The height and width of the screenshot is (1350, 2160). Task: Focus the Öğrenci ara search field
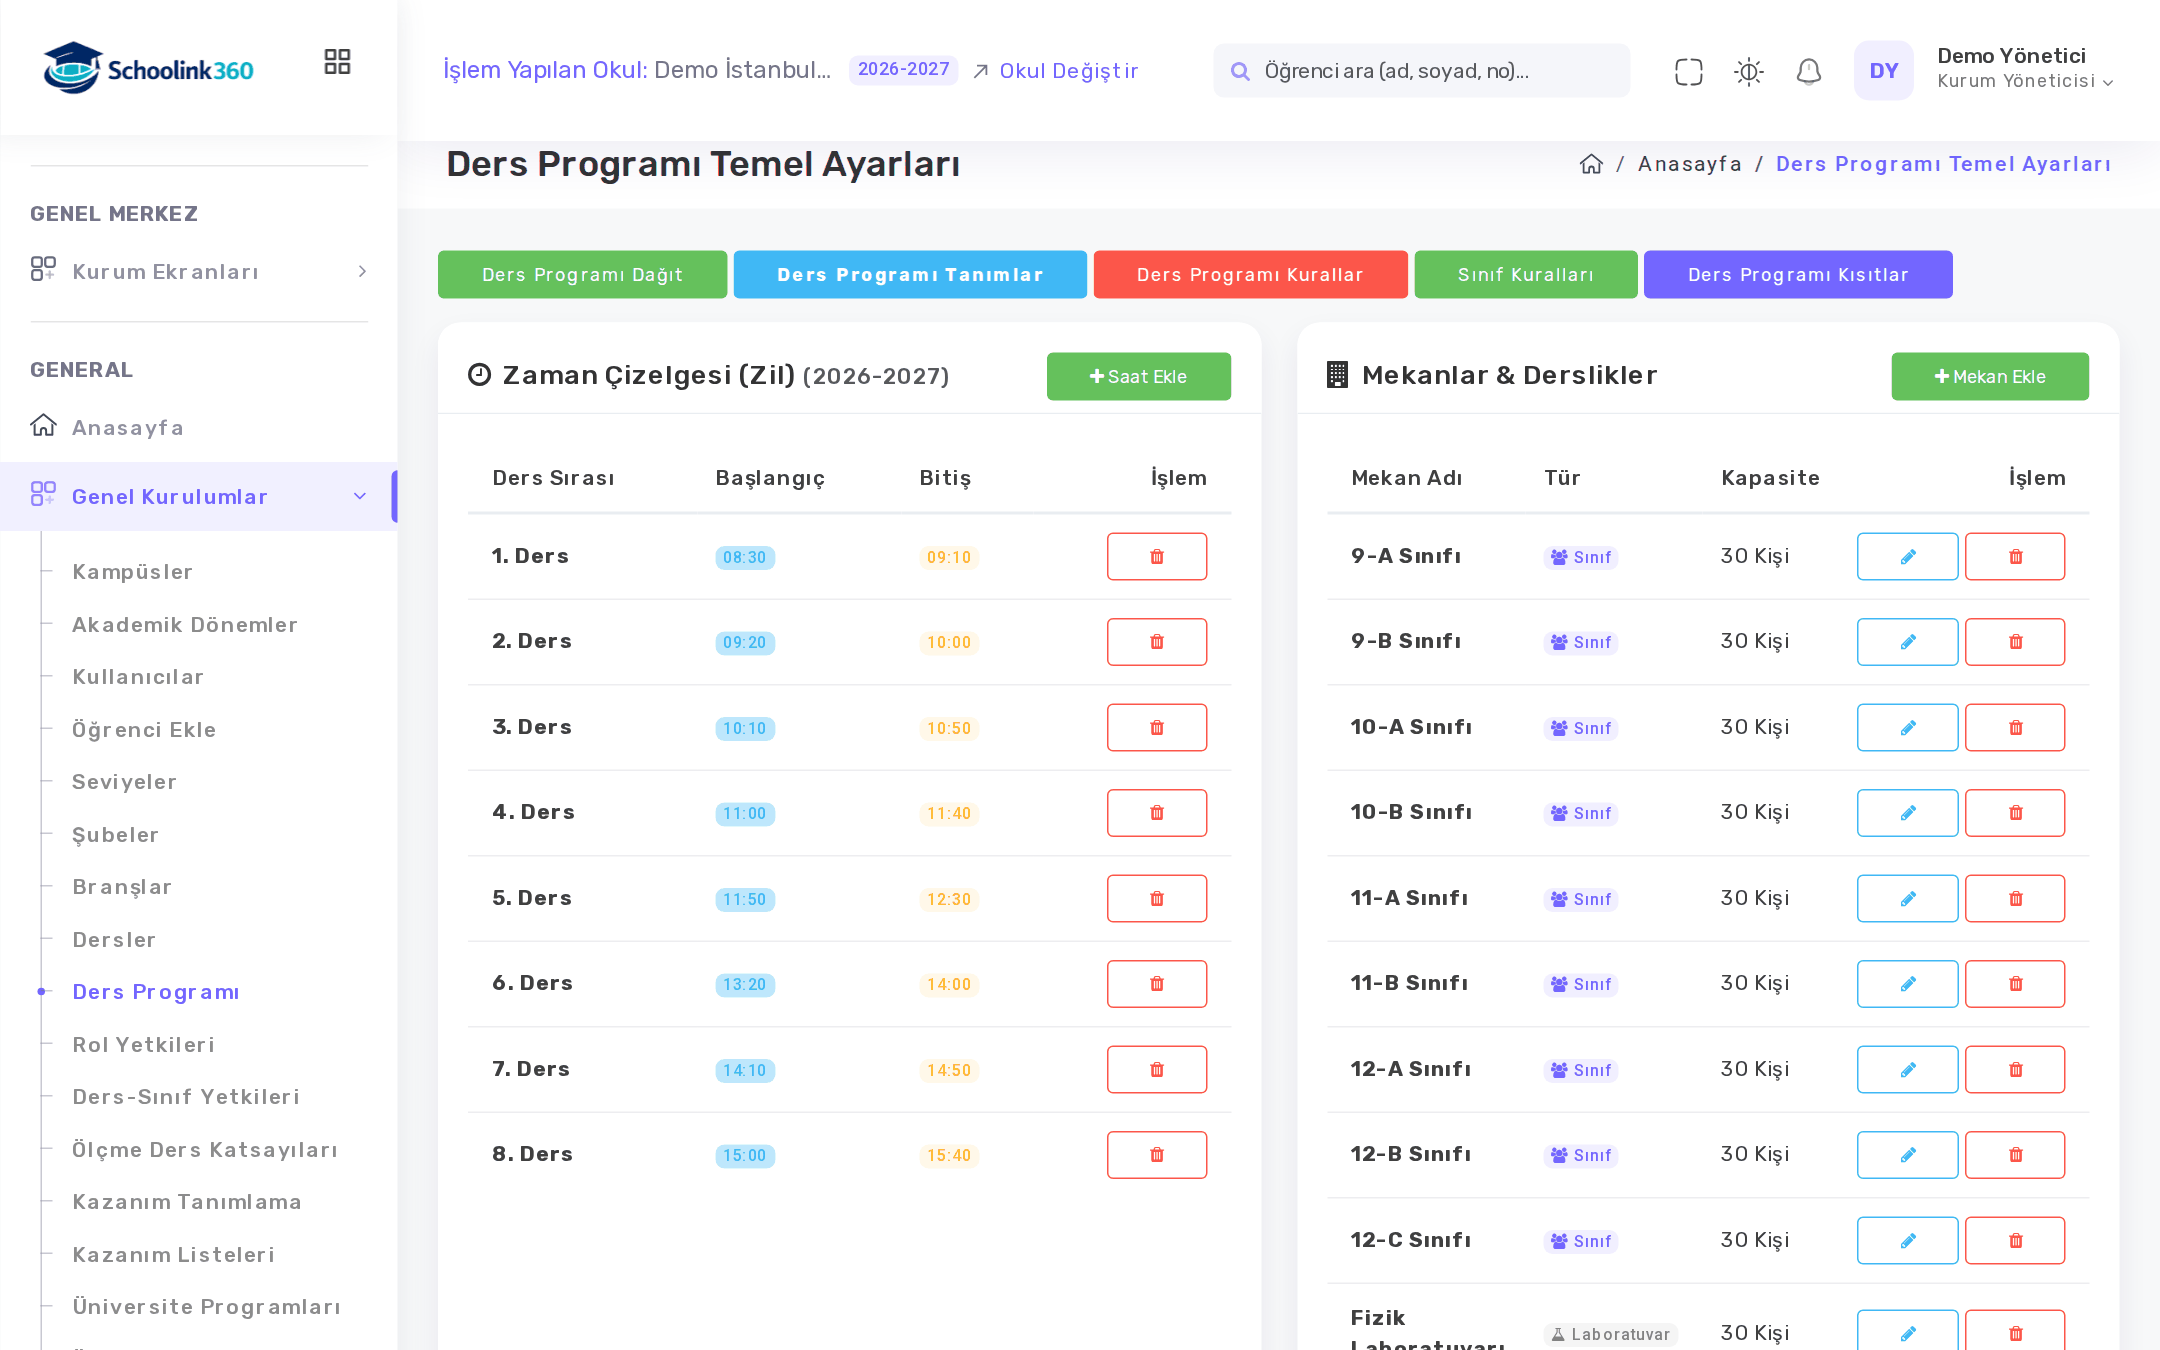pyautogui.click(x=1421, y=71)
